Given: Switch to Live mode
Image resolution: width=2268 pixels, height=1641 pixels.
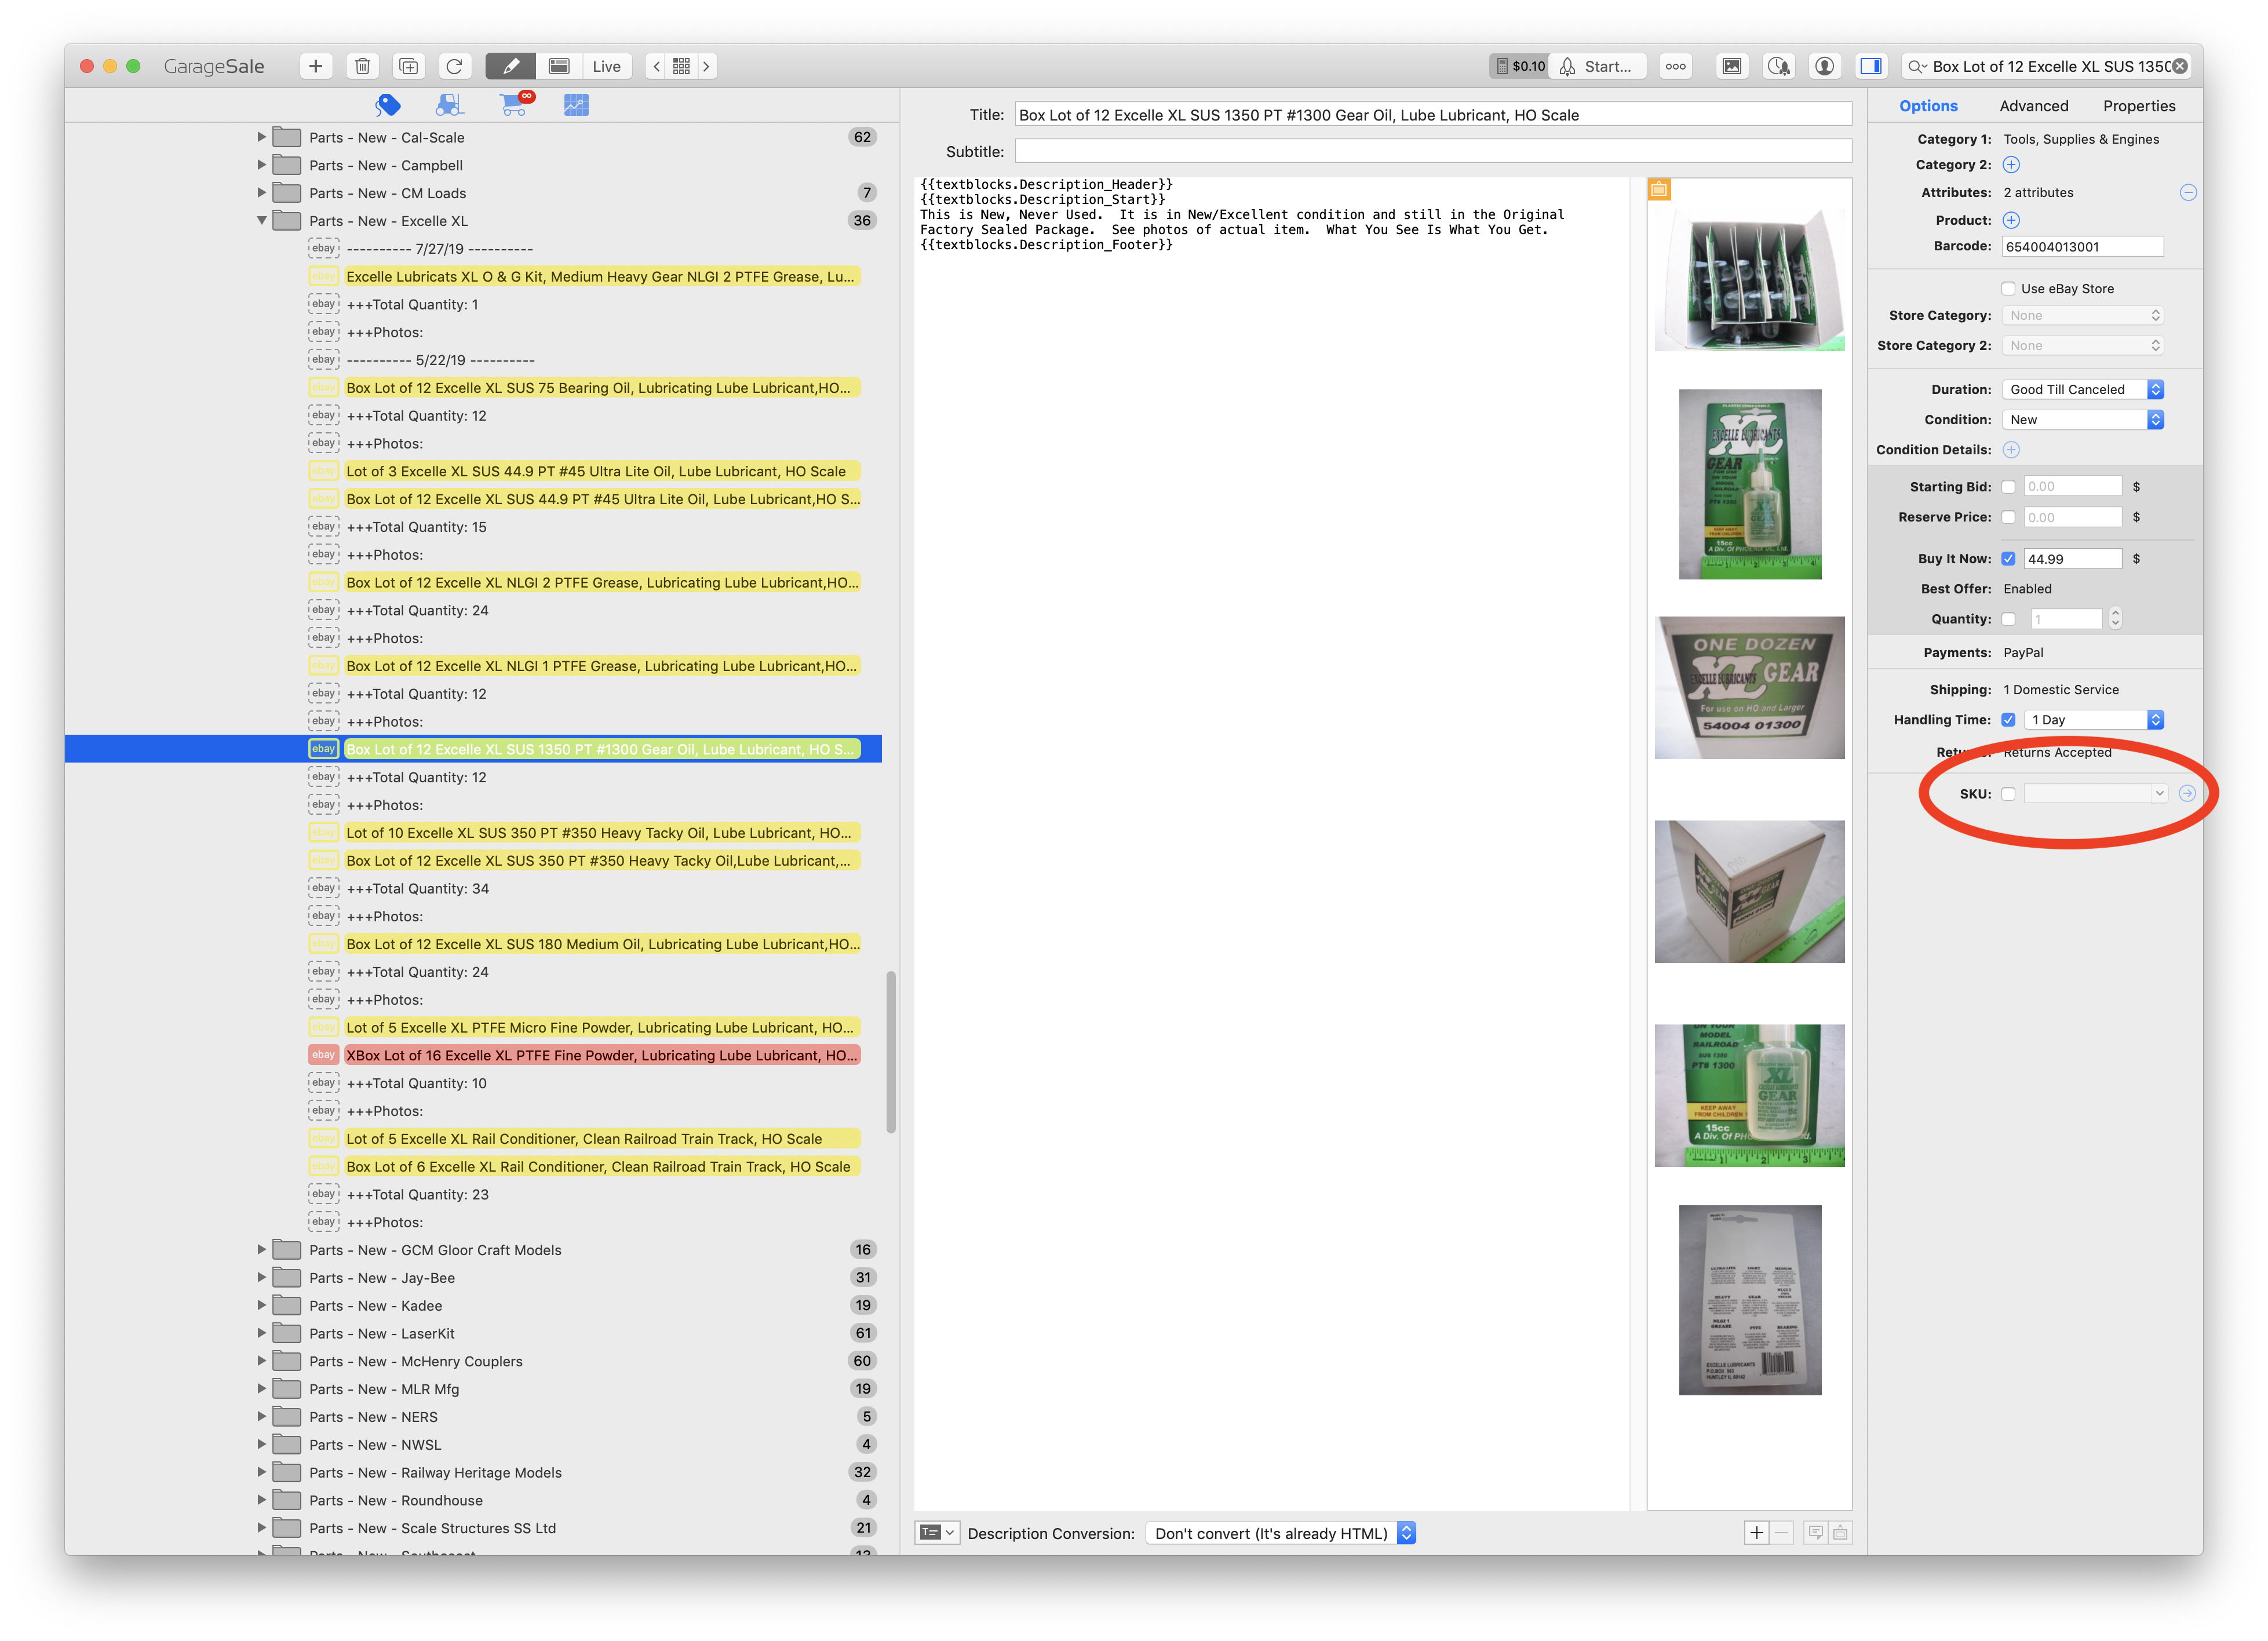Looking at the screenshot, I should pos(606,66).
